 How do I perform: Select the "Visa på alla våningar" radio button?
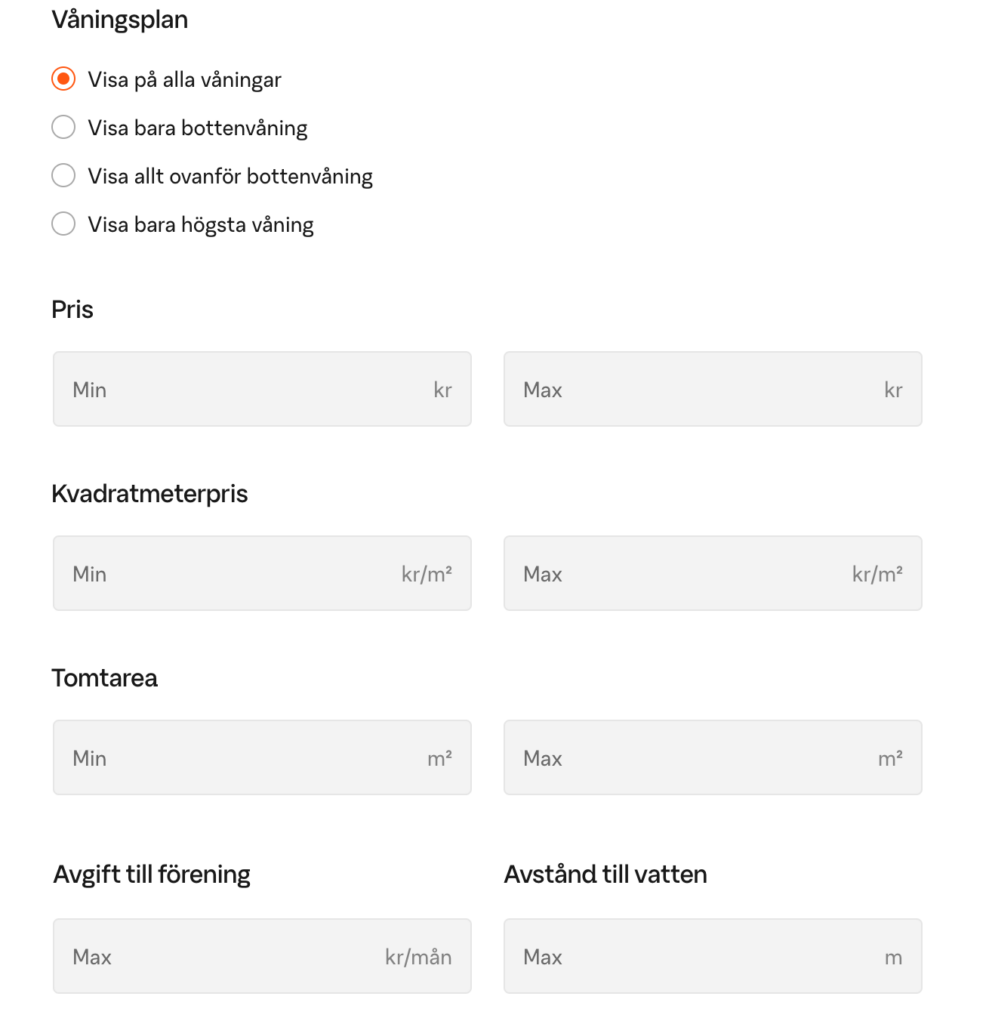pyautogui.click(x=63, y=80)
